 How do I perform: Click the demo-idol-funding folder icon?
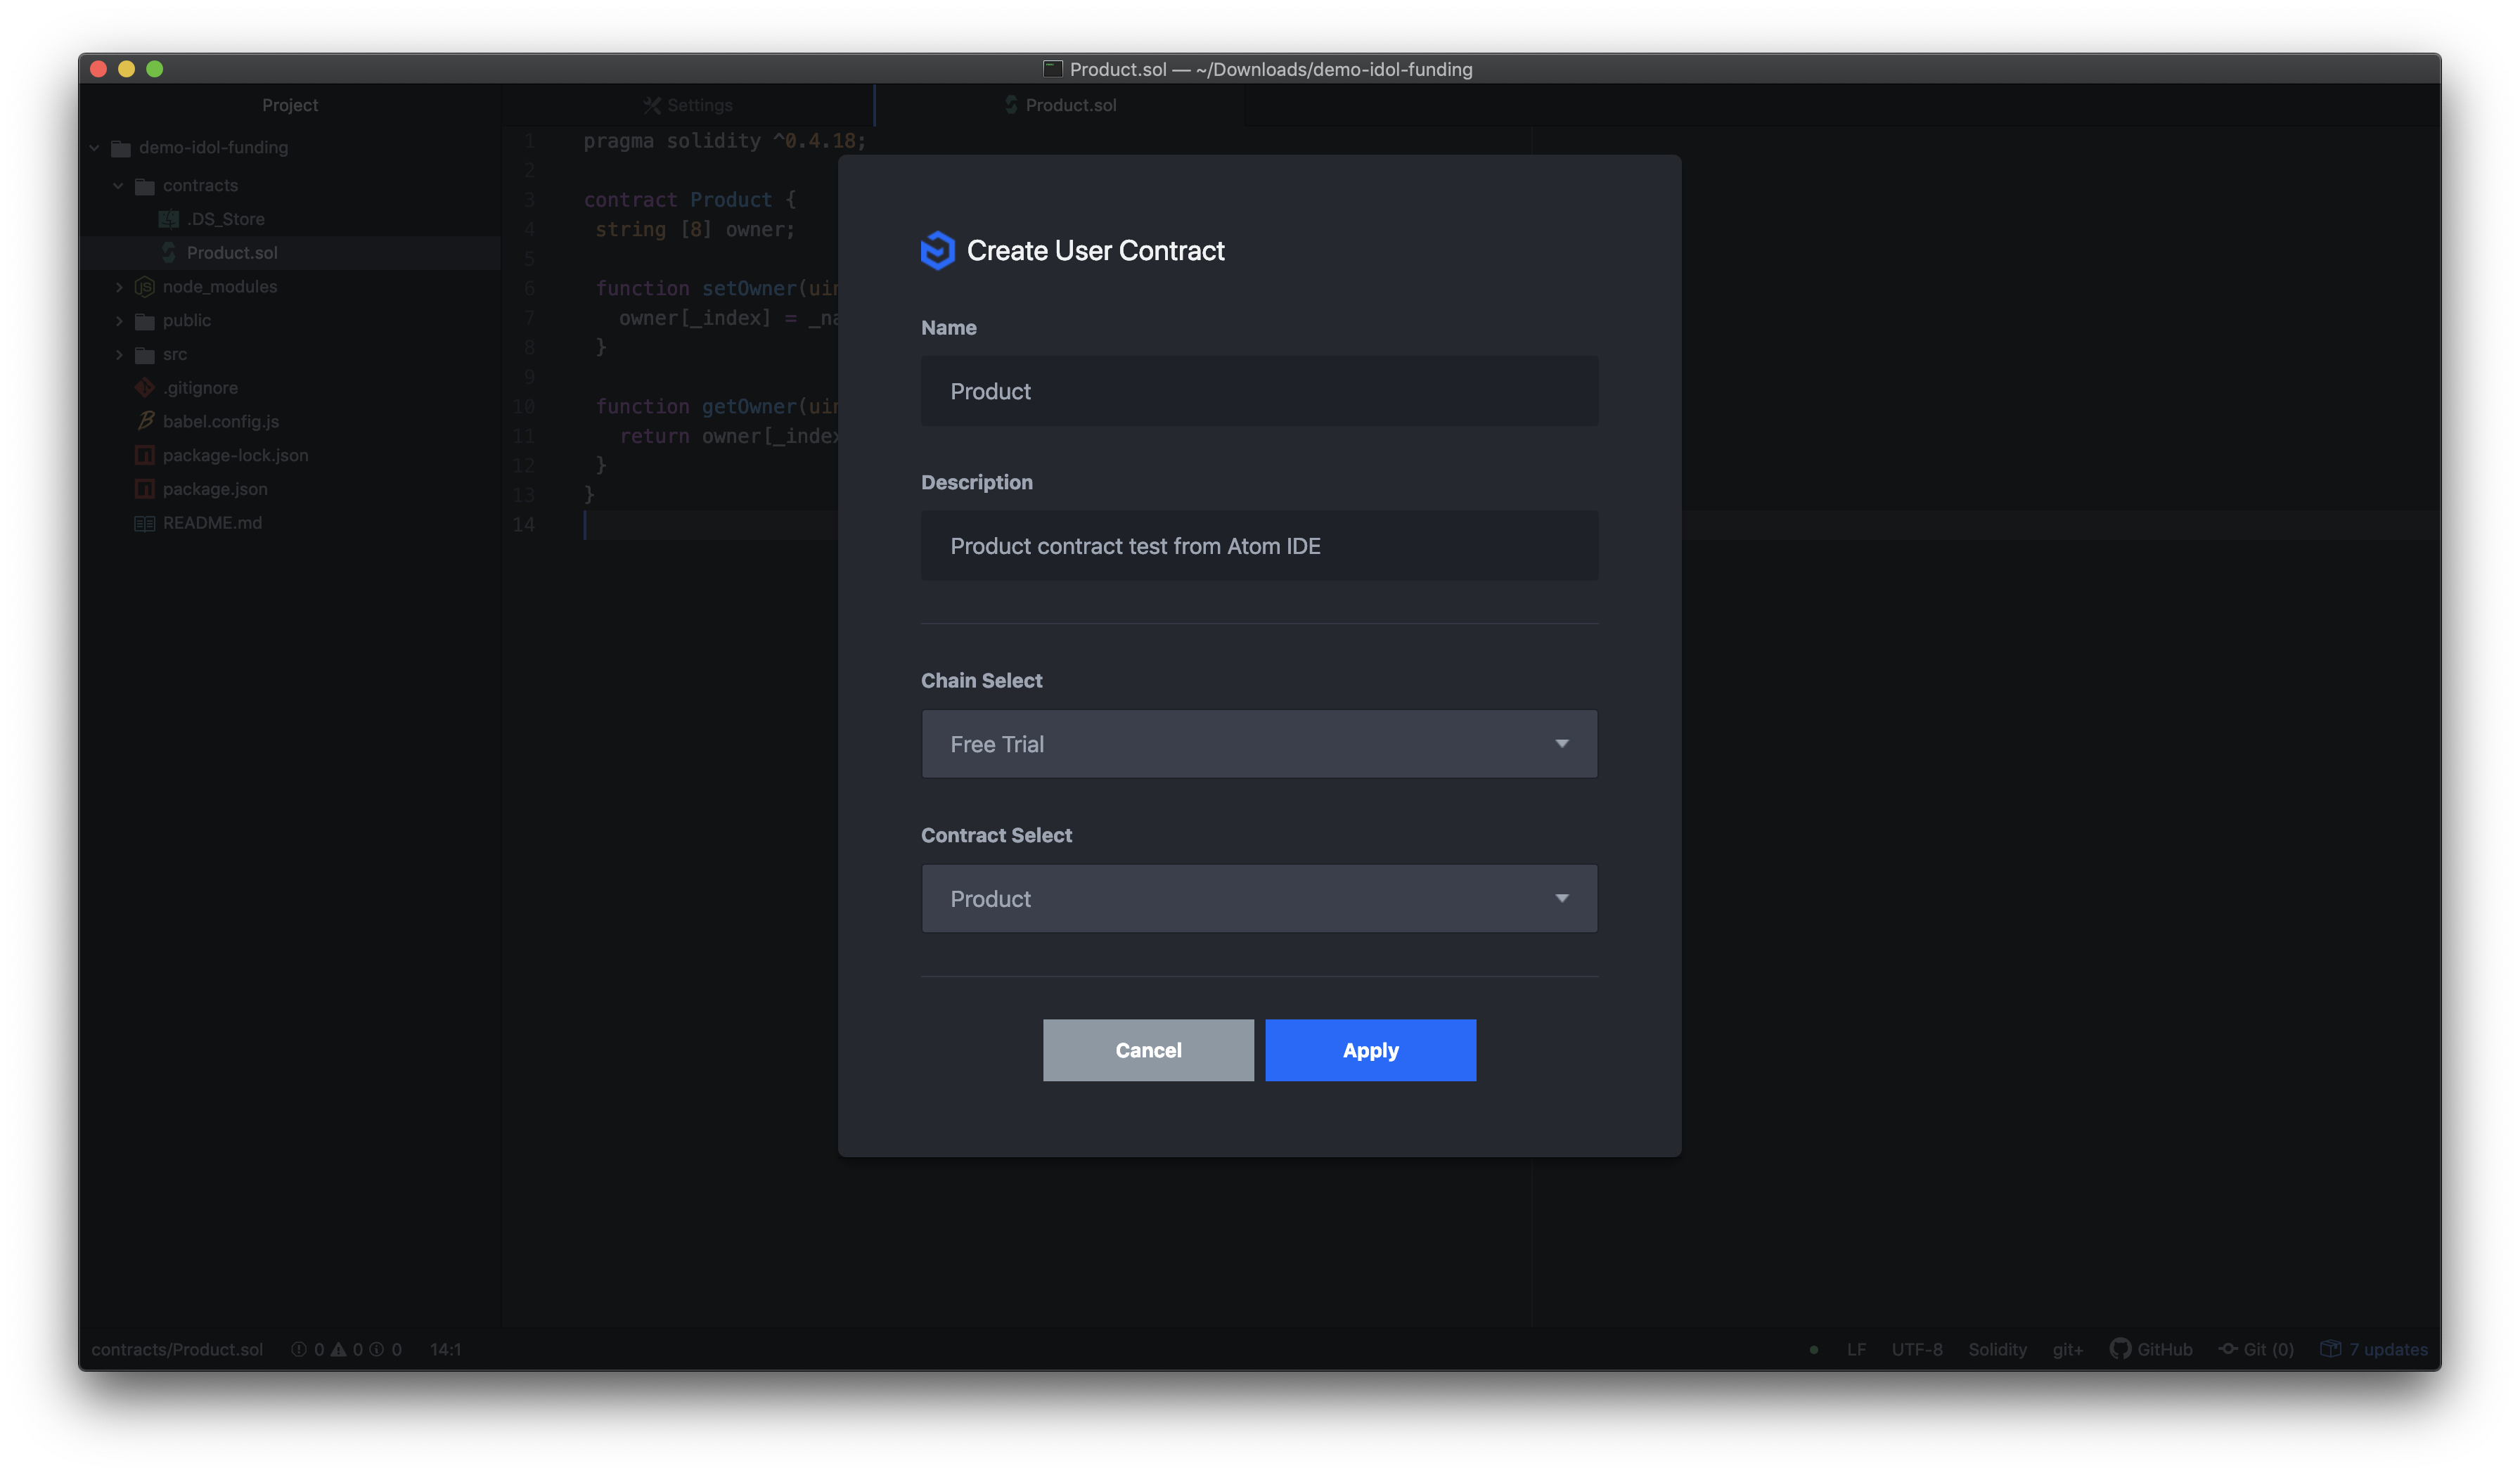point(121,148)
